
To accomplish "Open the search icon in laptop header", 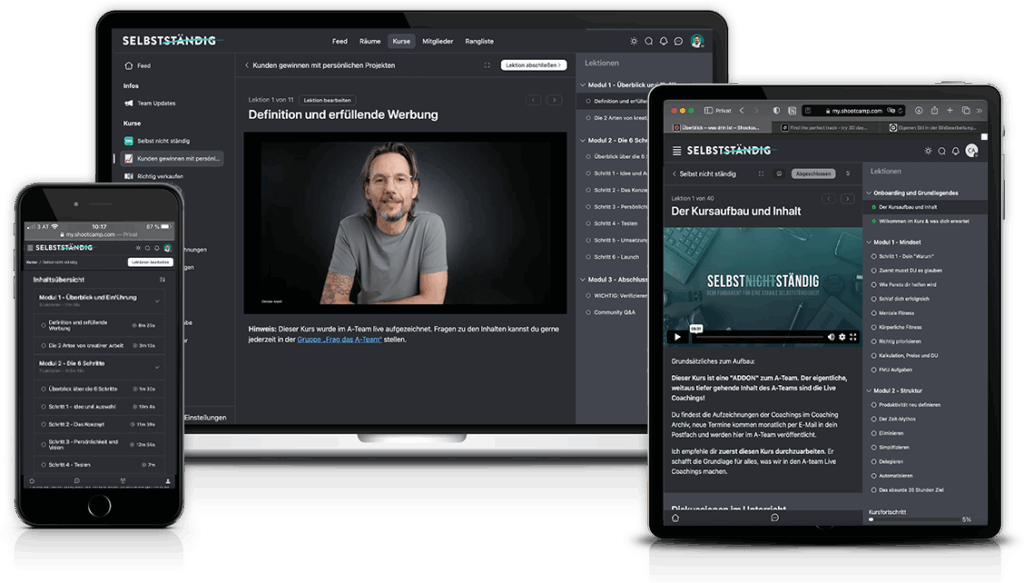I will tap(648, 41).
